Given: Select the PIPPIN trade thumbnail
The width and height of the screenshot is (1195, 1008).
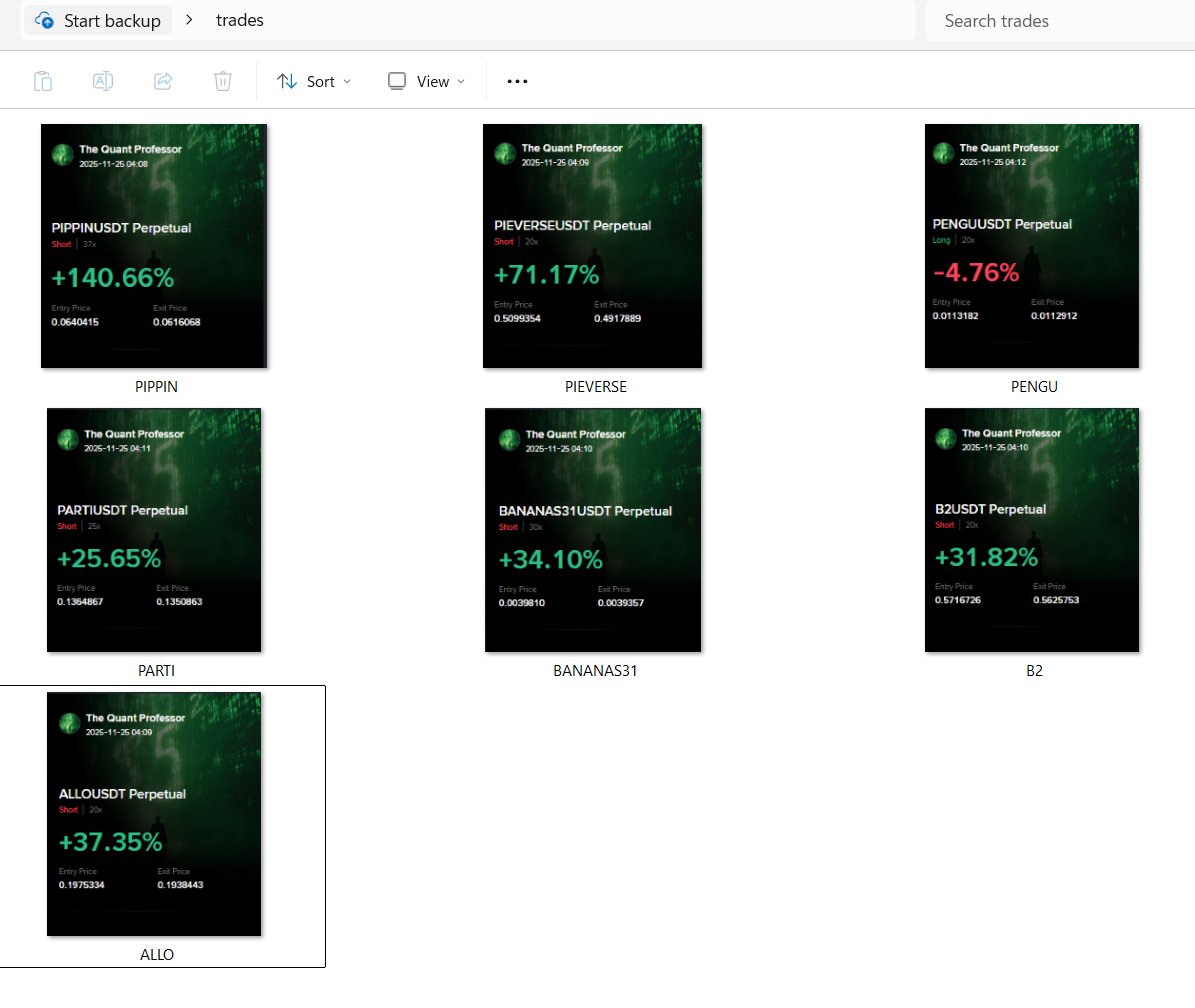Looking at the screenshot, I should [153, 245].
